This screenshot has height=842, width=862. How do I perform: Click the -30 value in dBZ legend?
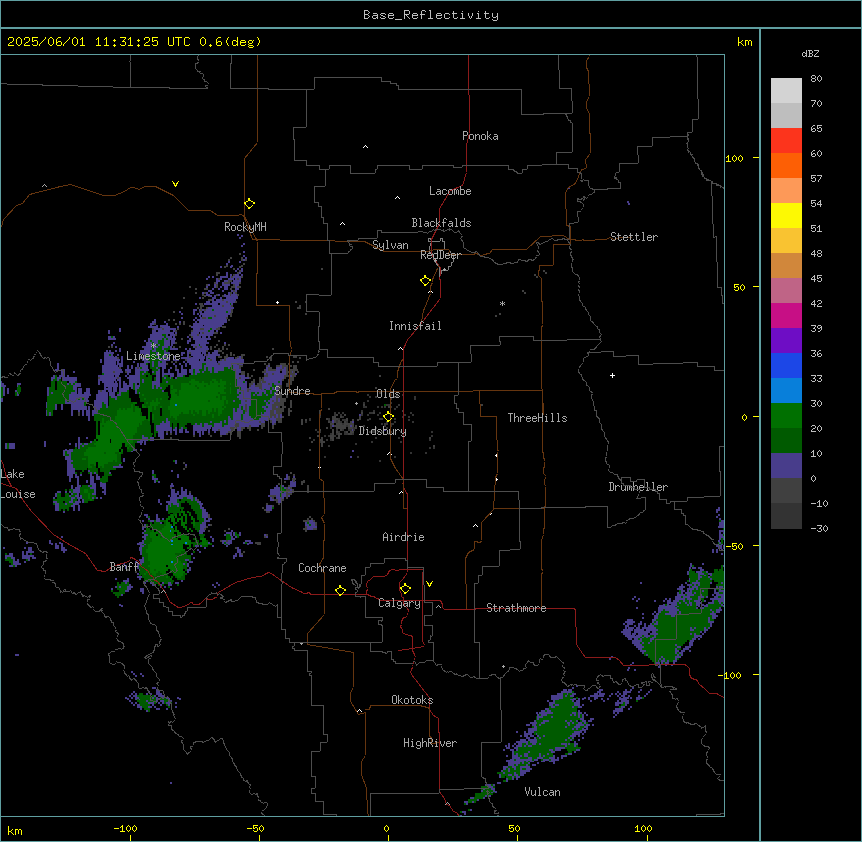(x=819, y=529)
